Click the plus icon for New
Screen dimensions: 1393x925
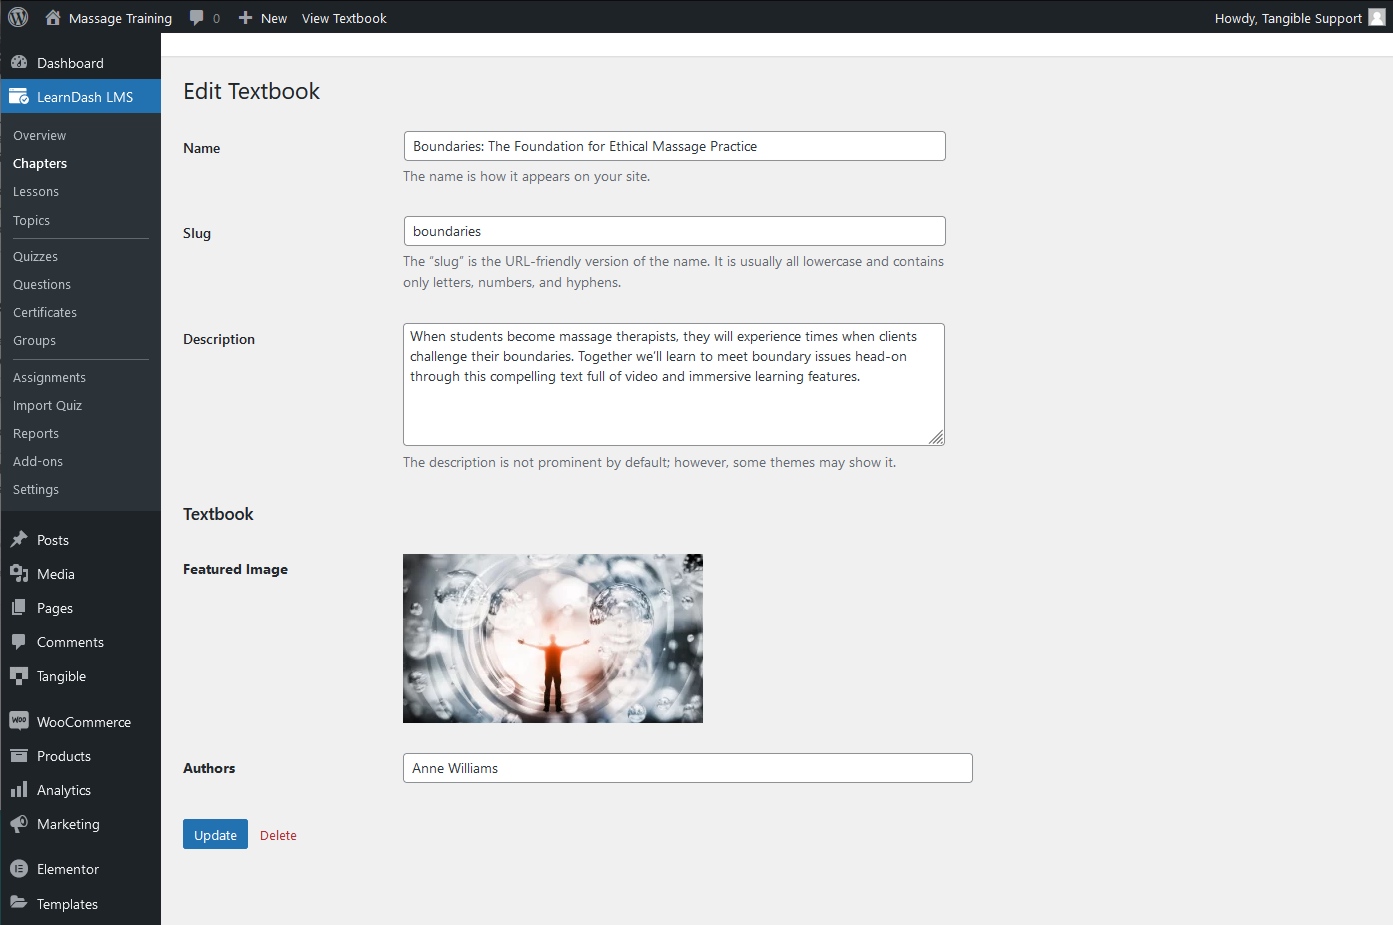click(245, 18)
